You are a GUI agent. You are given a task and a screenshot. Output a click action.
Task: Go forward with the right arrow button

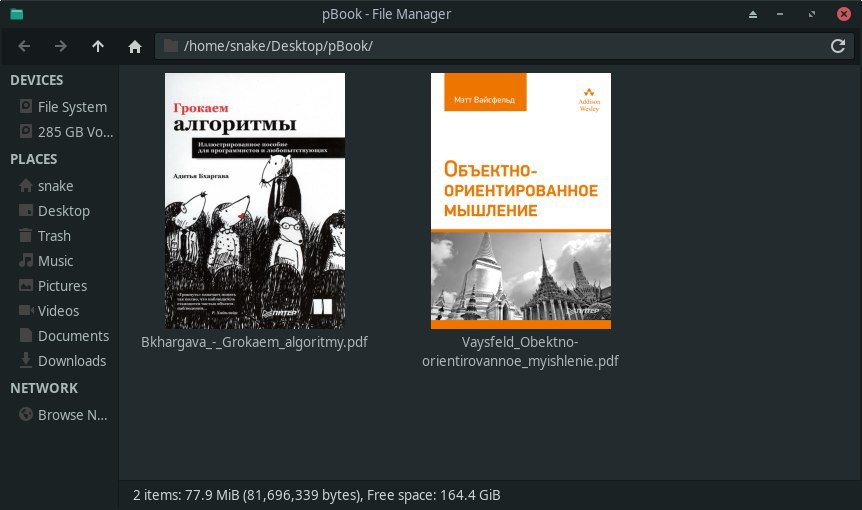pyautogui.click(x=61, y=46)
